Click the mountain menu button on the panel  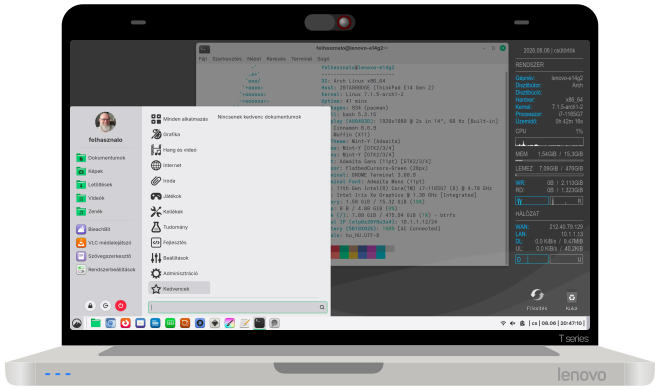click(77, 323)
